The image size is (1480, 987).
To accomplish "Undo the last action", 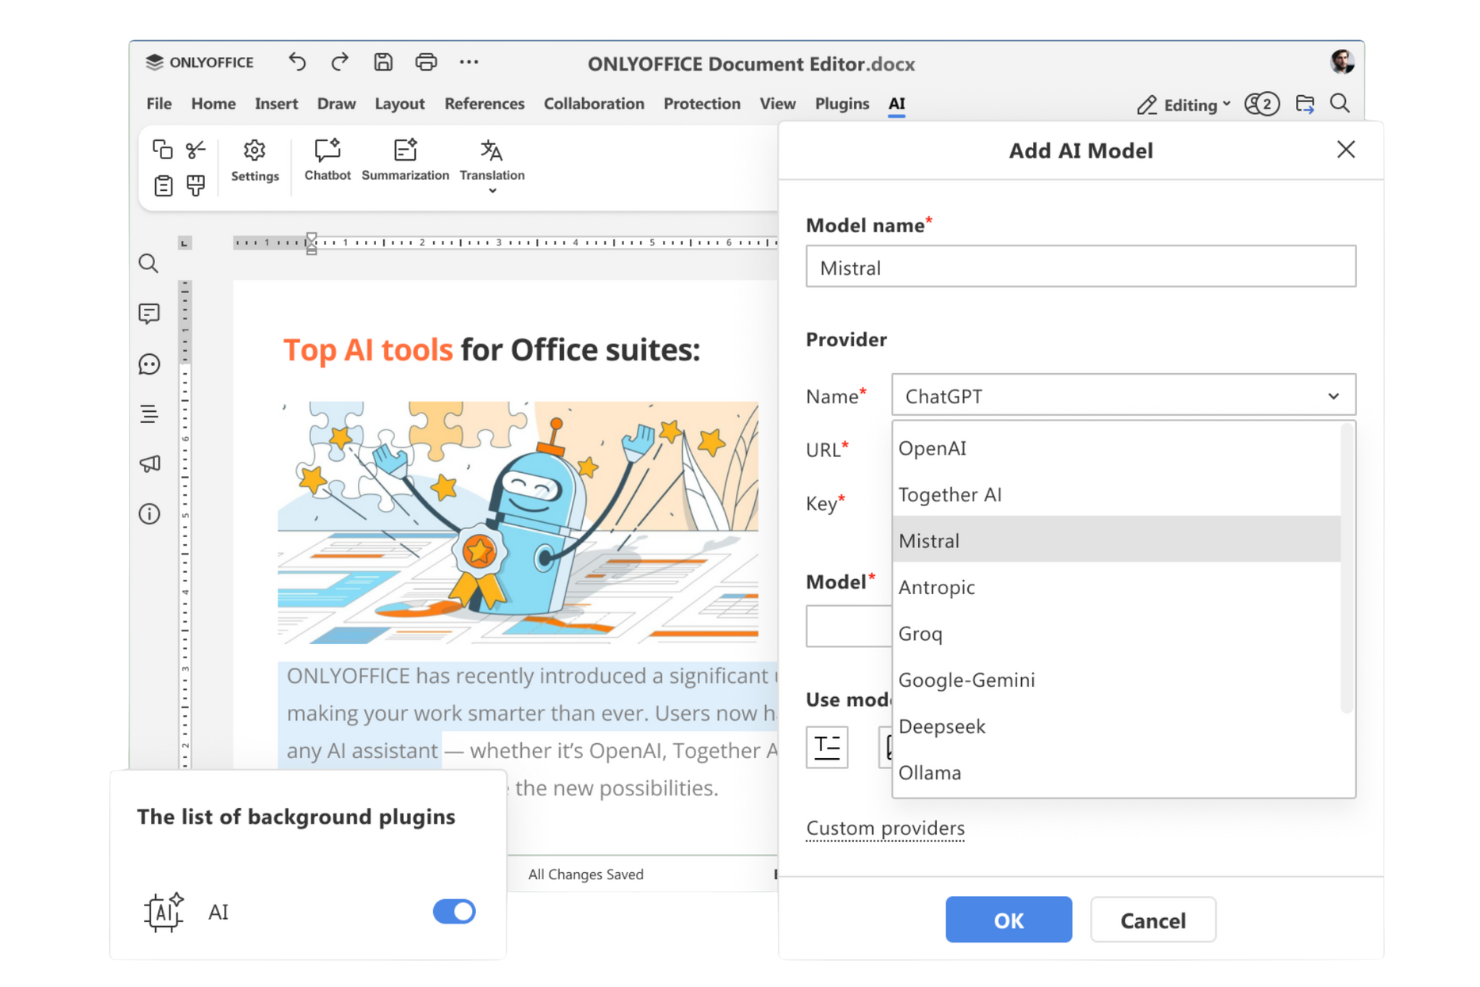I will [x=297, y=62].
